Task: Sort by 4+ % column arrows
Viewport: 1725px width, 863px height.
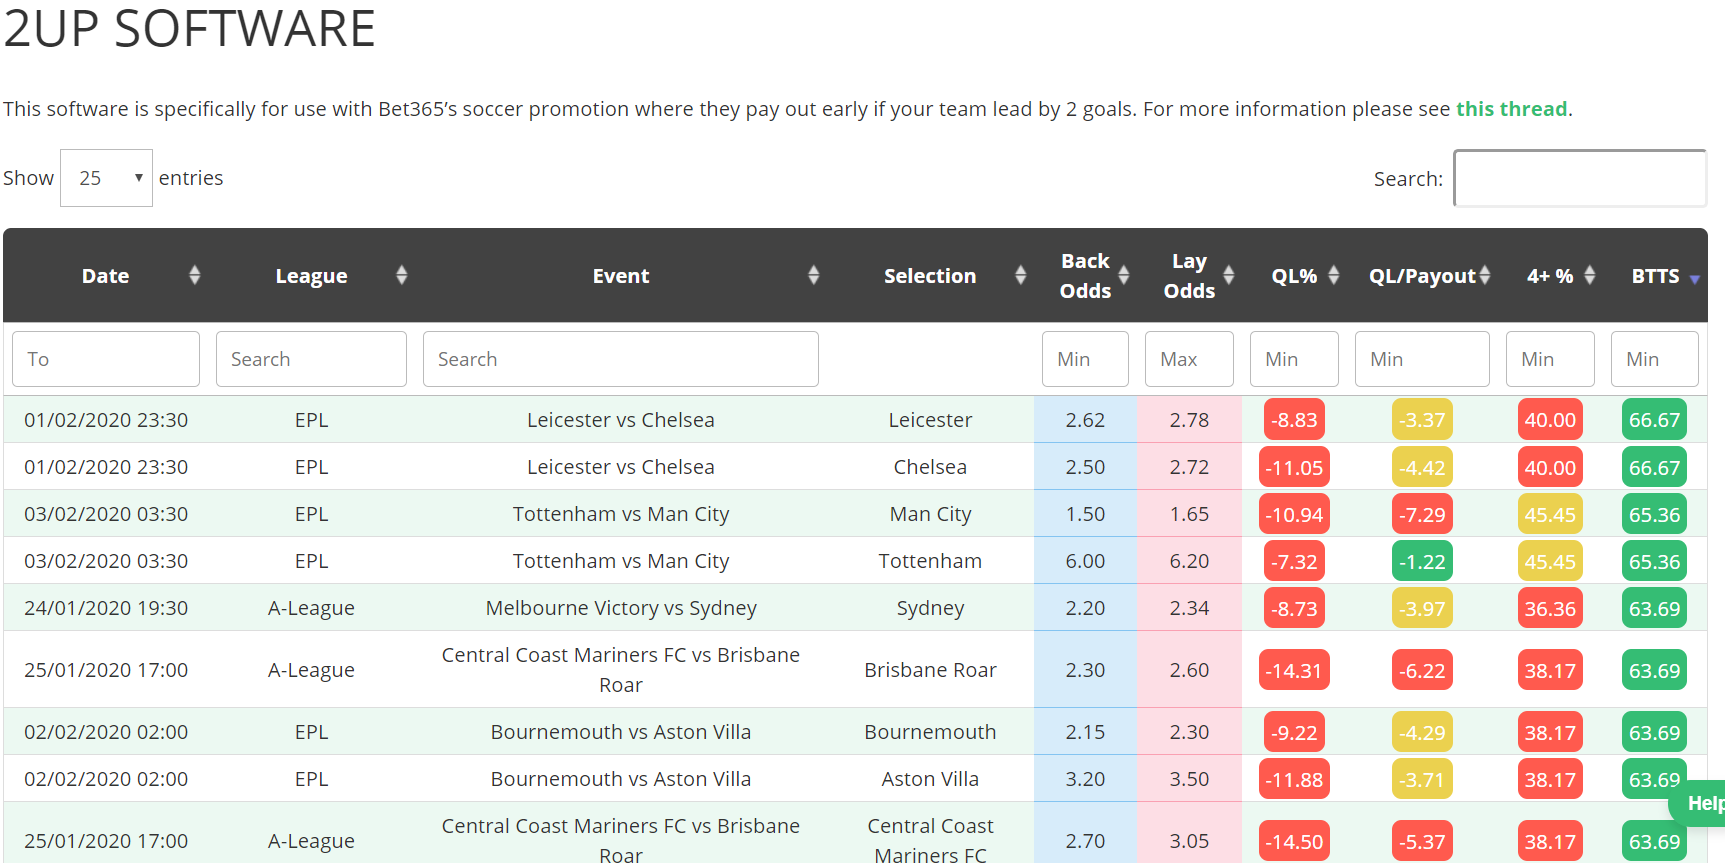Action: click(x=1589, y=275)
